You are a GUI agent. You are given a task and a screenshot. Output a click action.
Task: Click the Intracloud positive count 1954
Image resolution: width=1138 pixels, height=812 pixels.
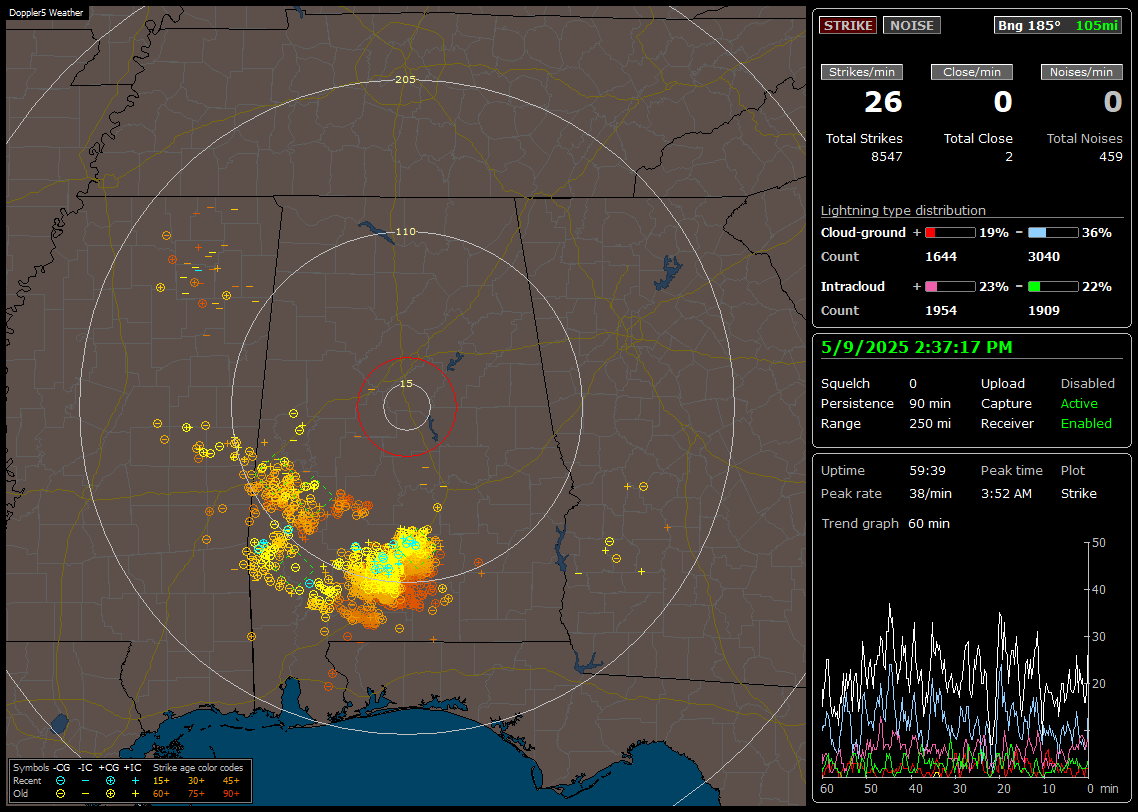(x=941, y=311)
